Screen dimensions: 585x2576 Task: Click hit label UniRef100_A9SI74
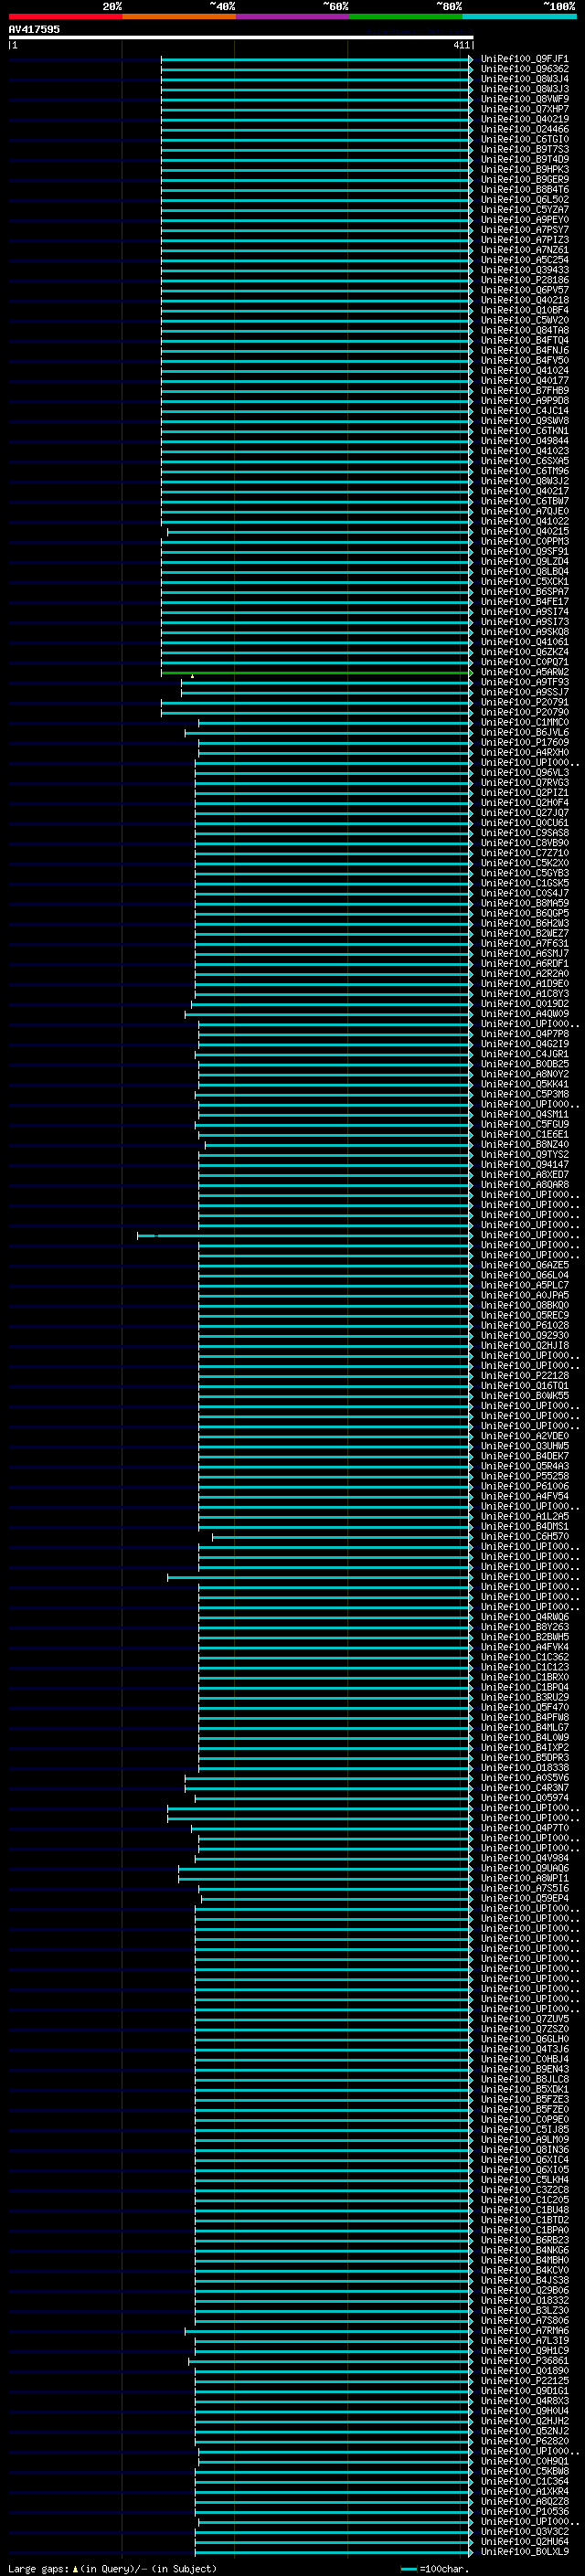point(525,611)
